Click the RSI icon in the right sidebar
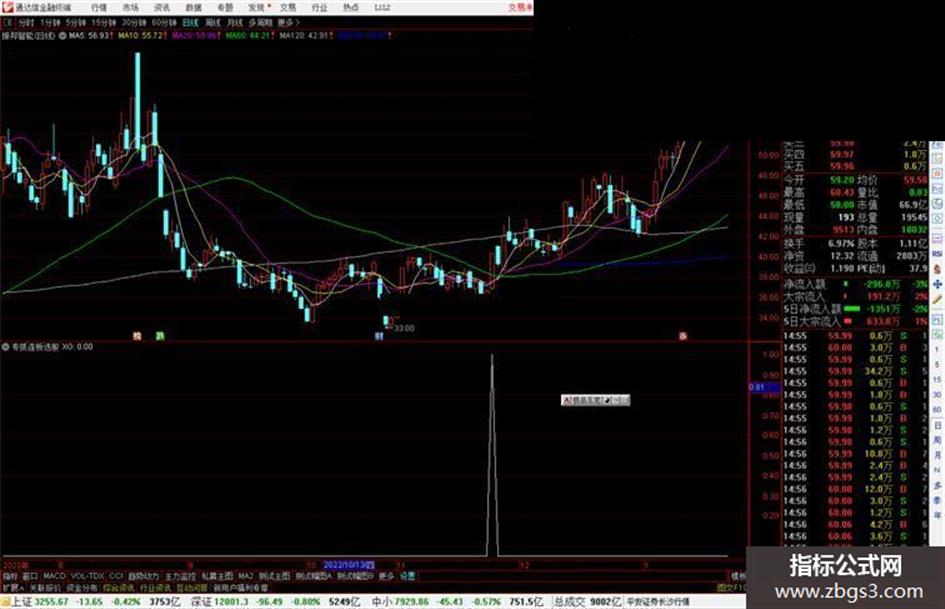The width and height of the screenshot is (945, 609). (x=937, y=253)
